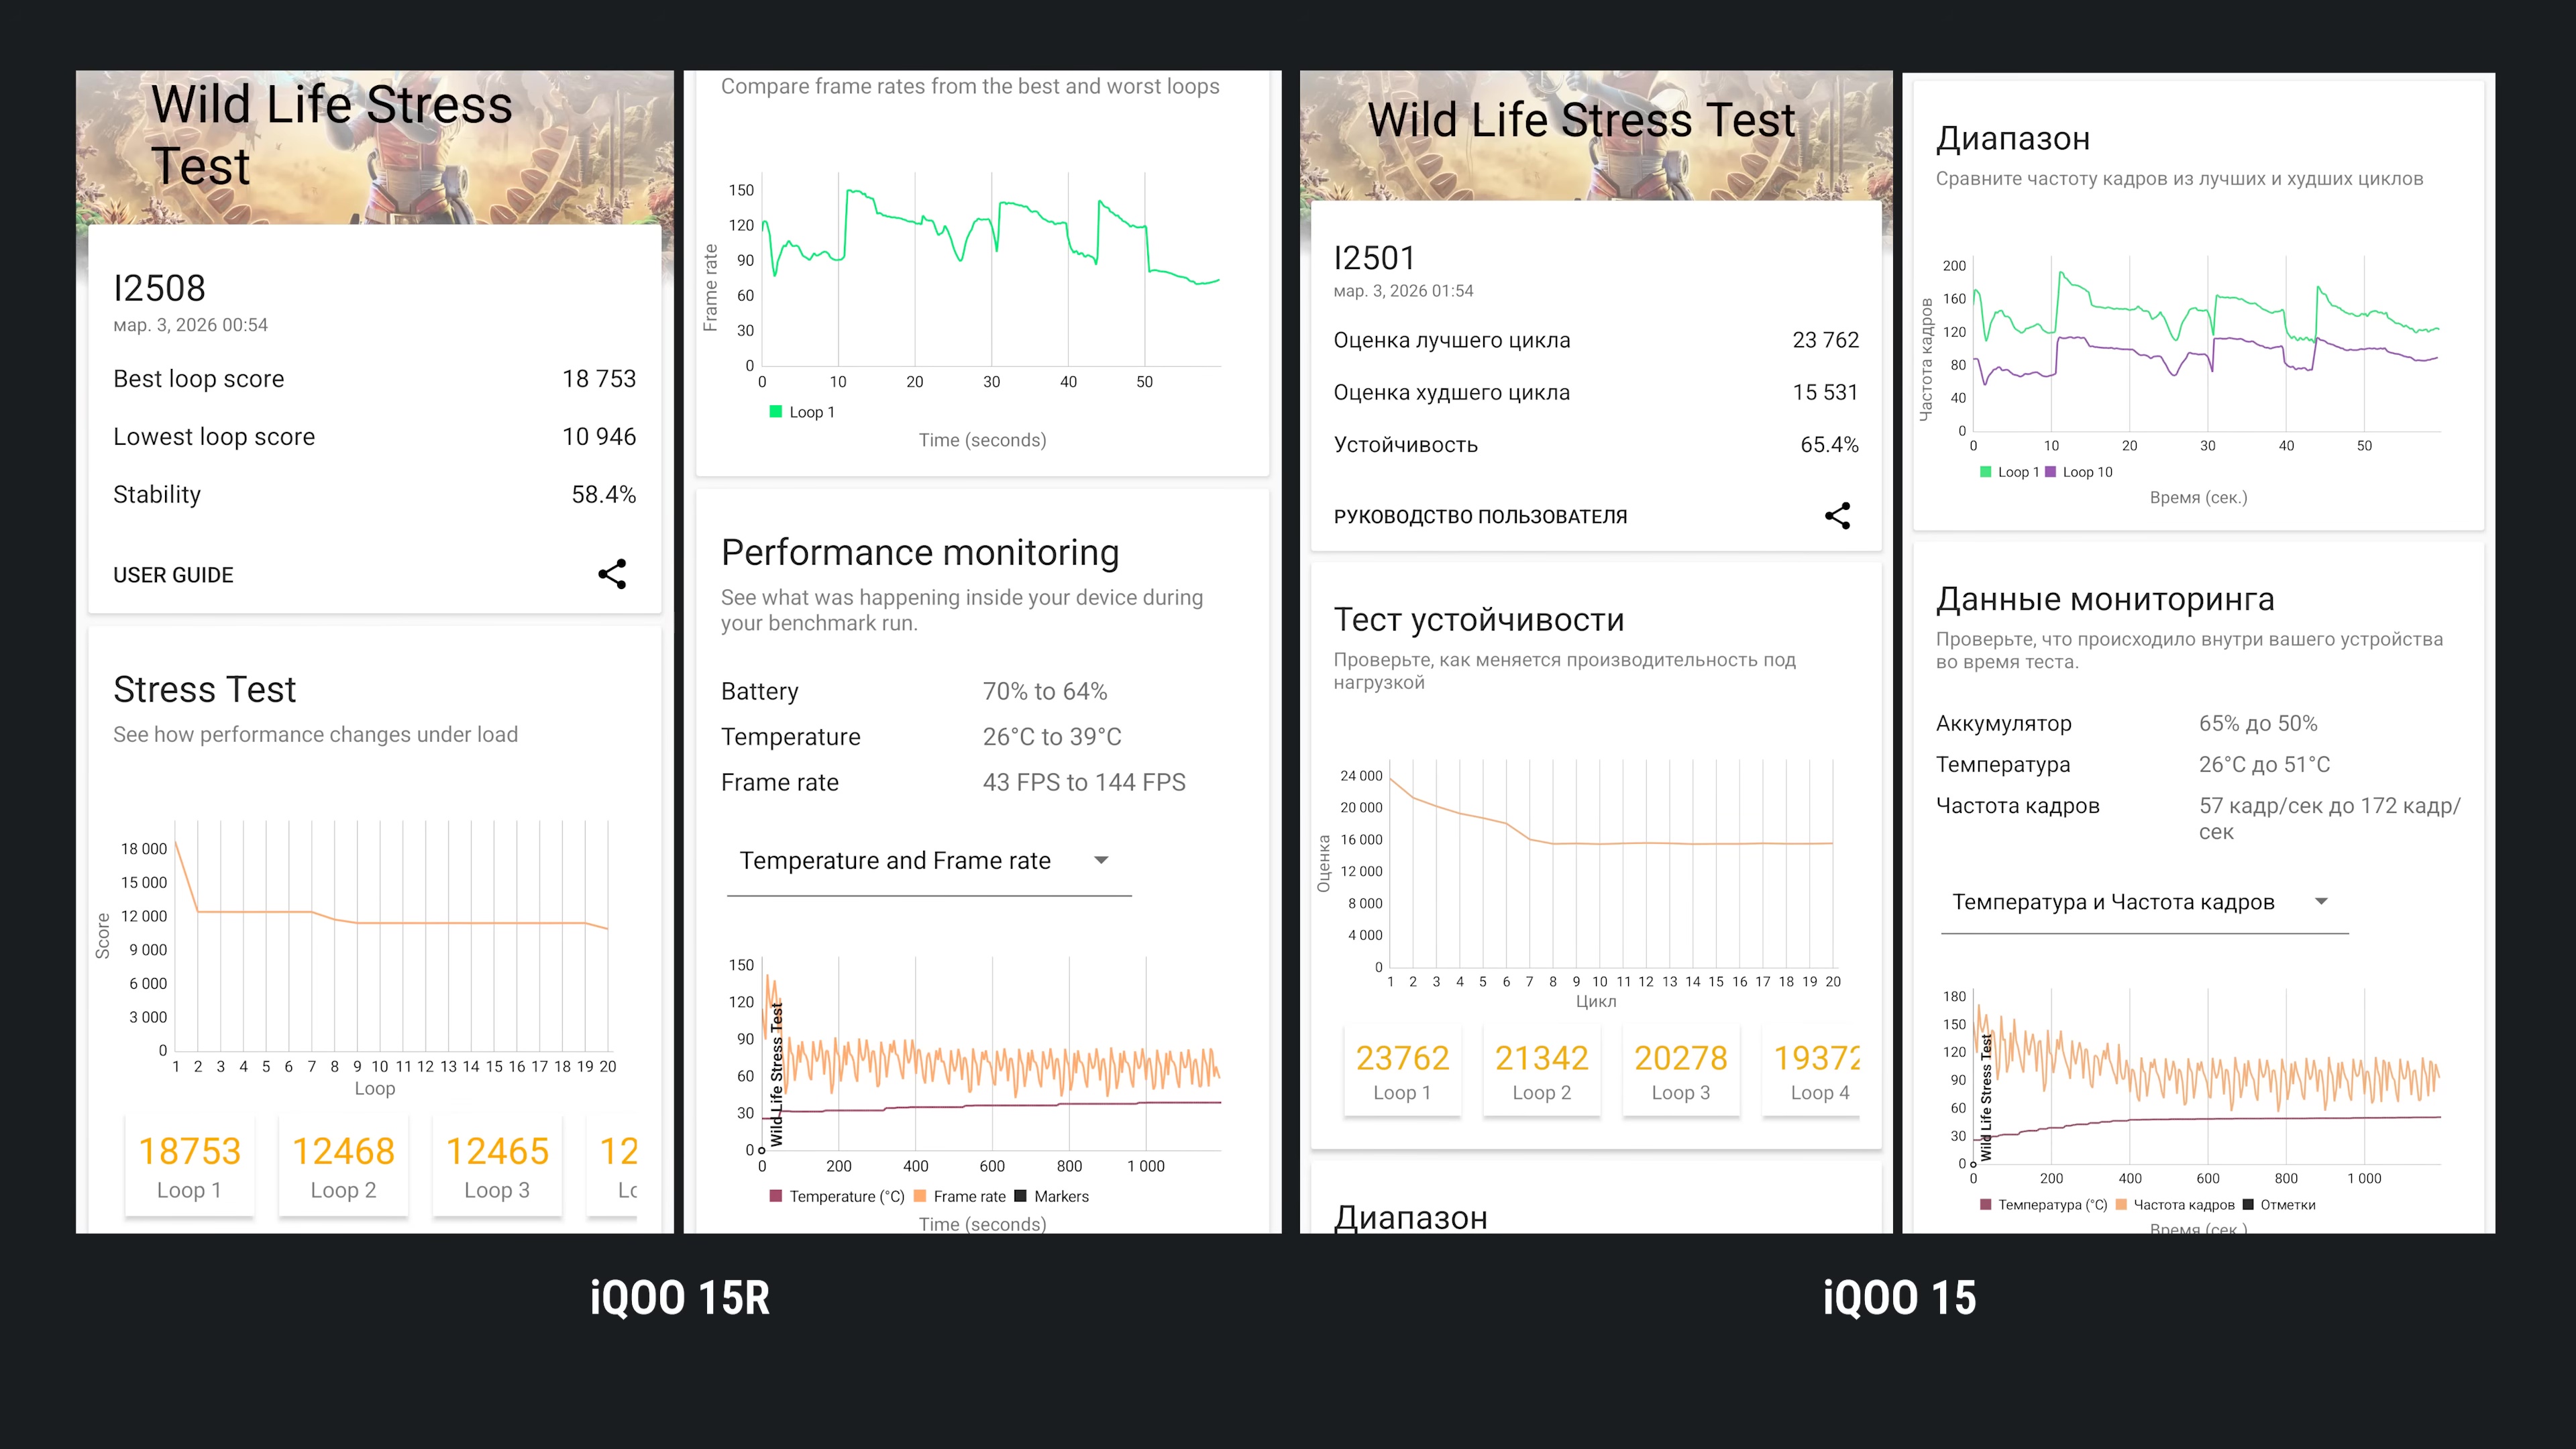This screenshot has height=1449, width=2576.
Task: Select the Loop 2 score card 21342
Action: pyautogui.click(x=1541, y=1071)
